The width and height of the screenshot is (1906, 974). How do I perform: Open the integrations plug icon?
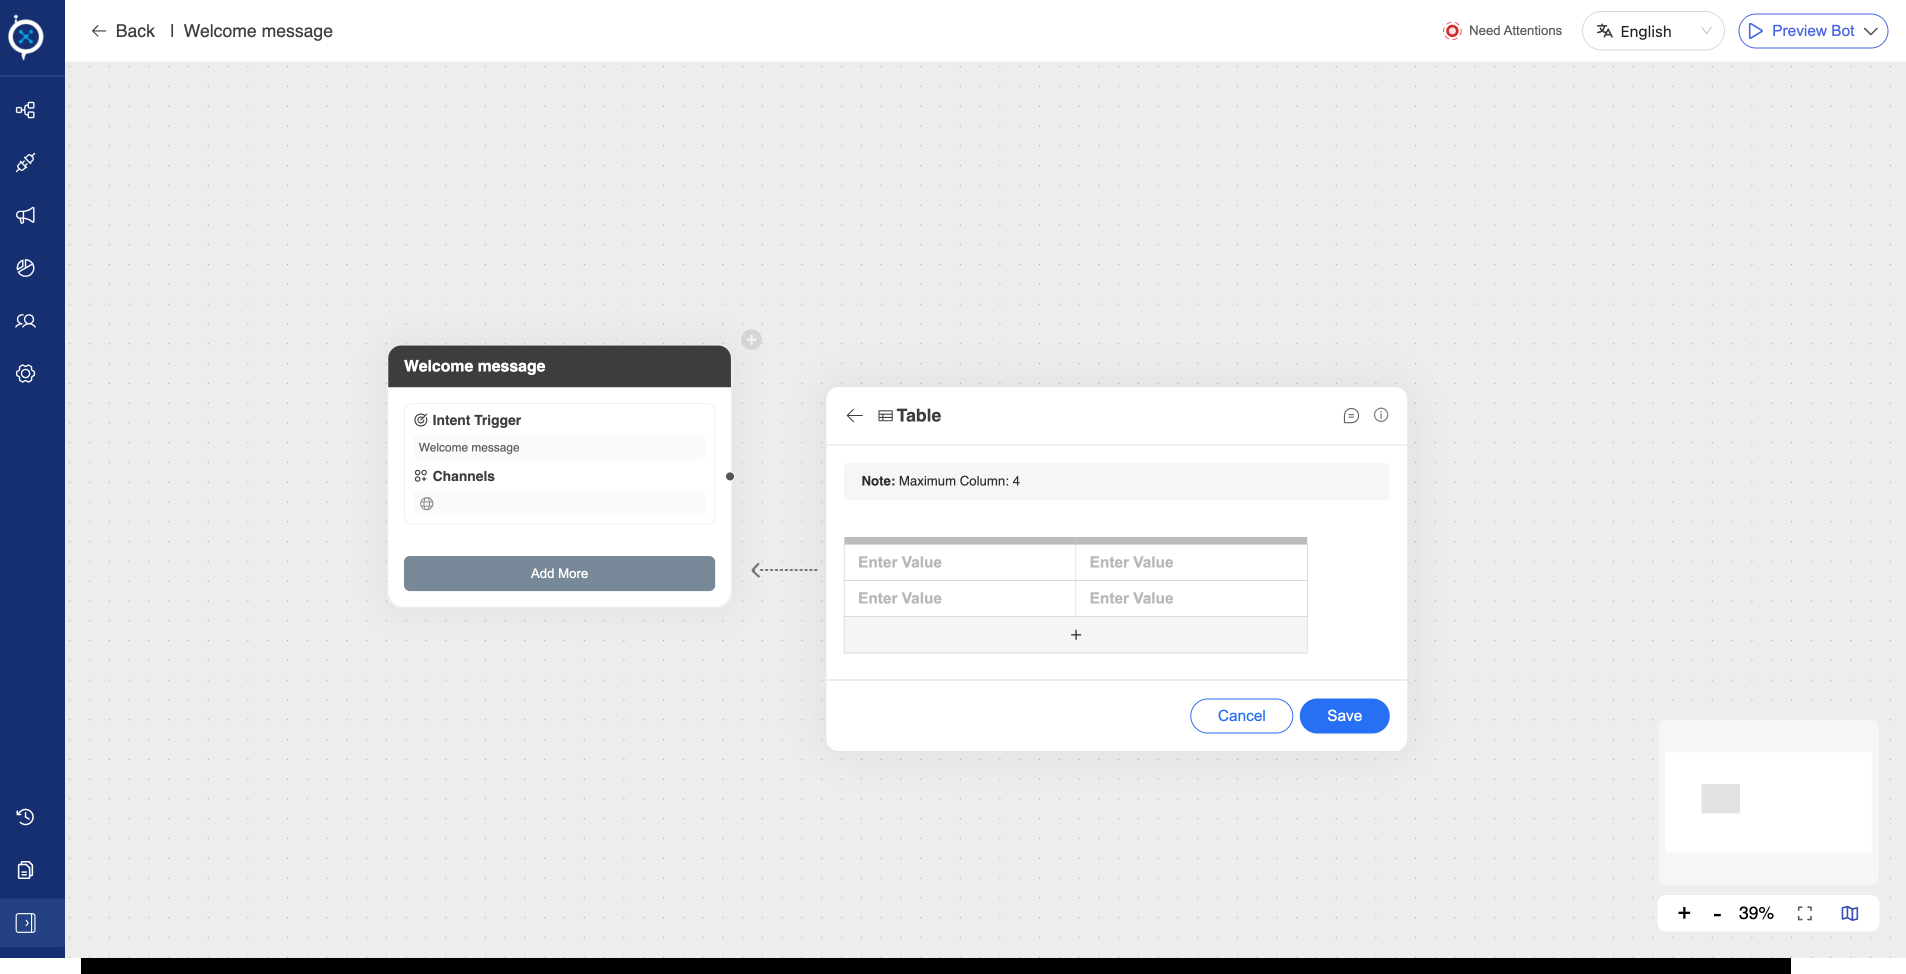26,162
